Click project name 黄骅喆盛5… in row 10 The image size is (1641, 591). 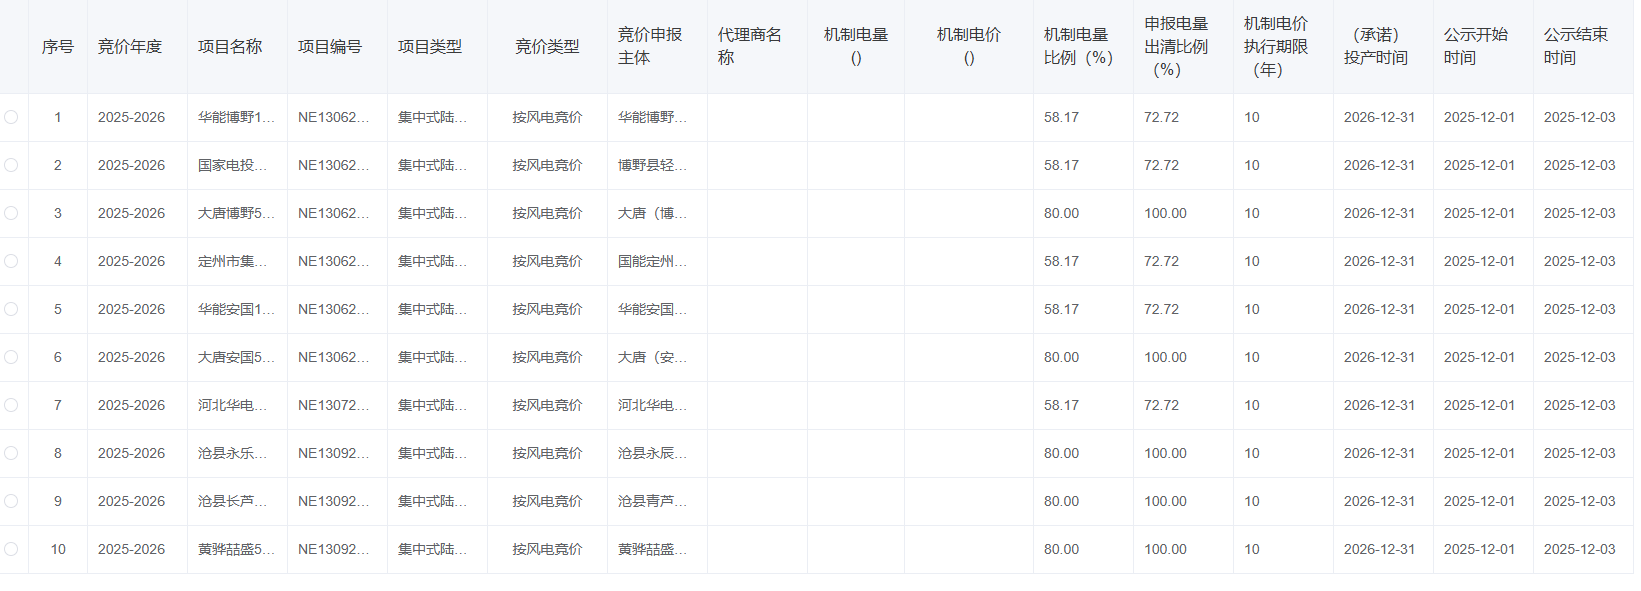coord(236,549)
